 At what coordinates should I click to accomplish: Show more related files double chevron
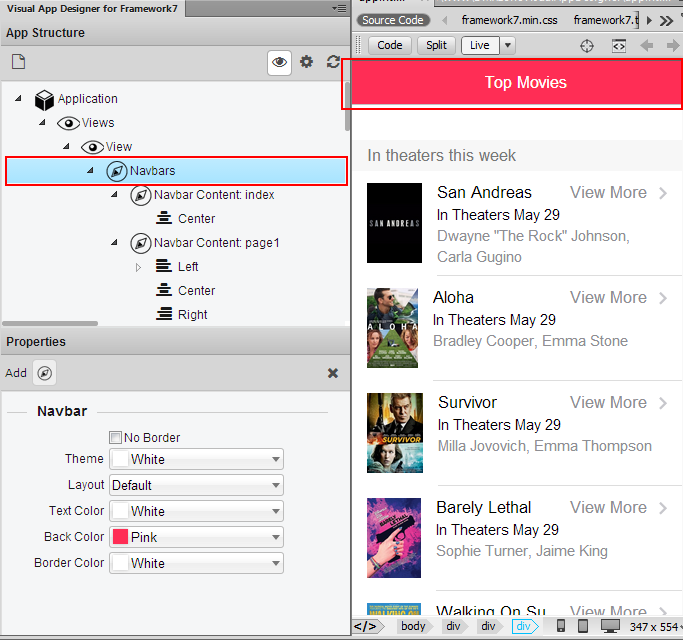click(x=666, y=20)
